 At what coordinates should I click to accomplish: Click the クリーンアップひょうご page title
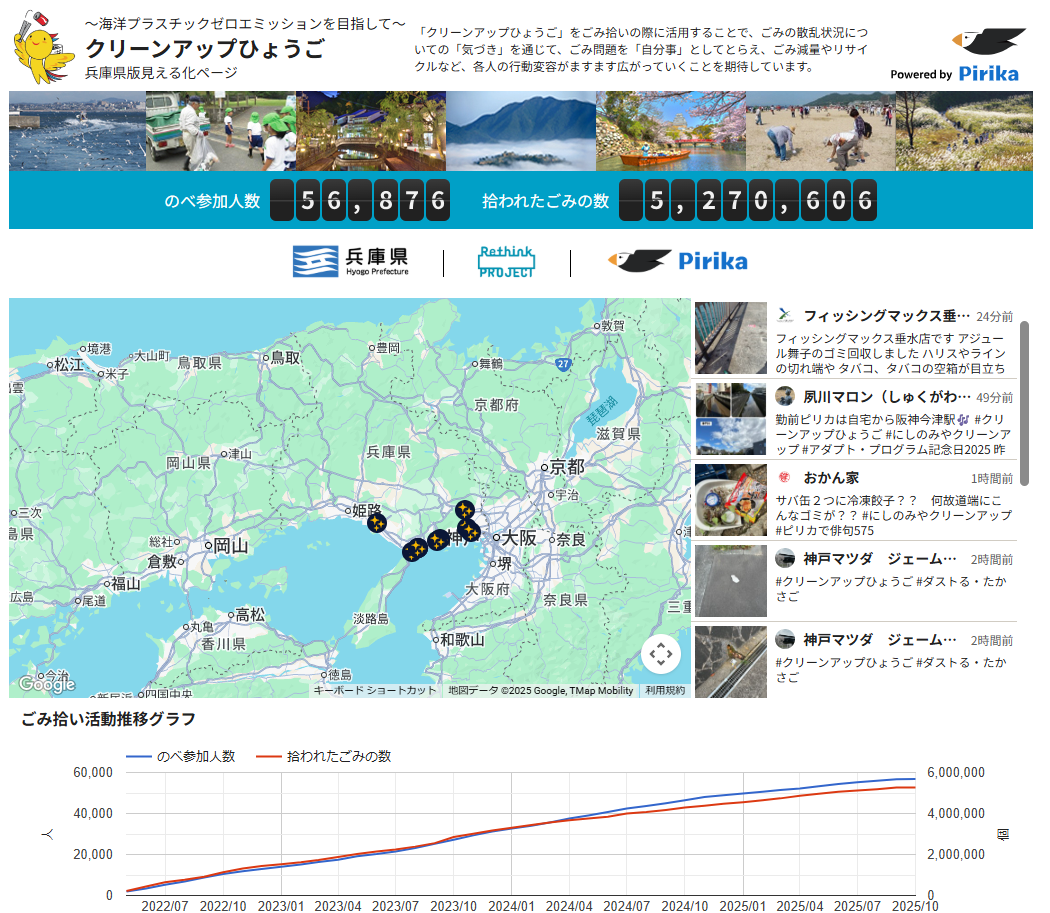[205, 48]
